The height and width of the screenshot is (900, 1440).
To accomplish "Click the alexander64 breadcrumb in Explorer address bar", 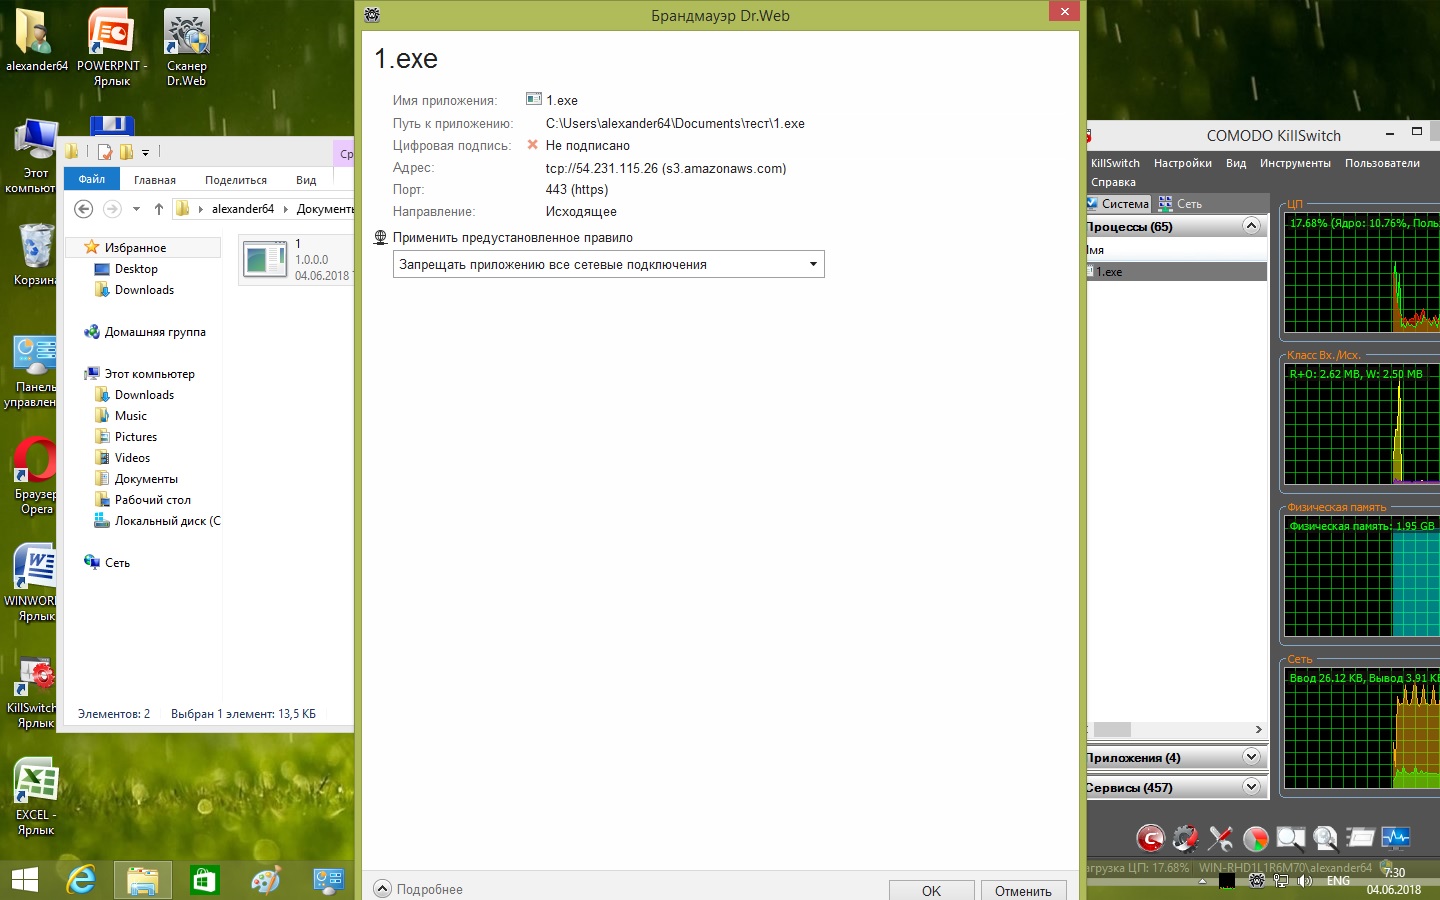I will click(243, 209).
